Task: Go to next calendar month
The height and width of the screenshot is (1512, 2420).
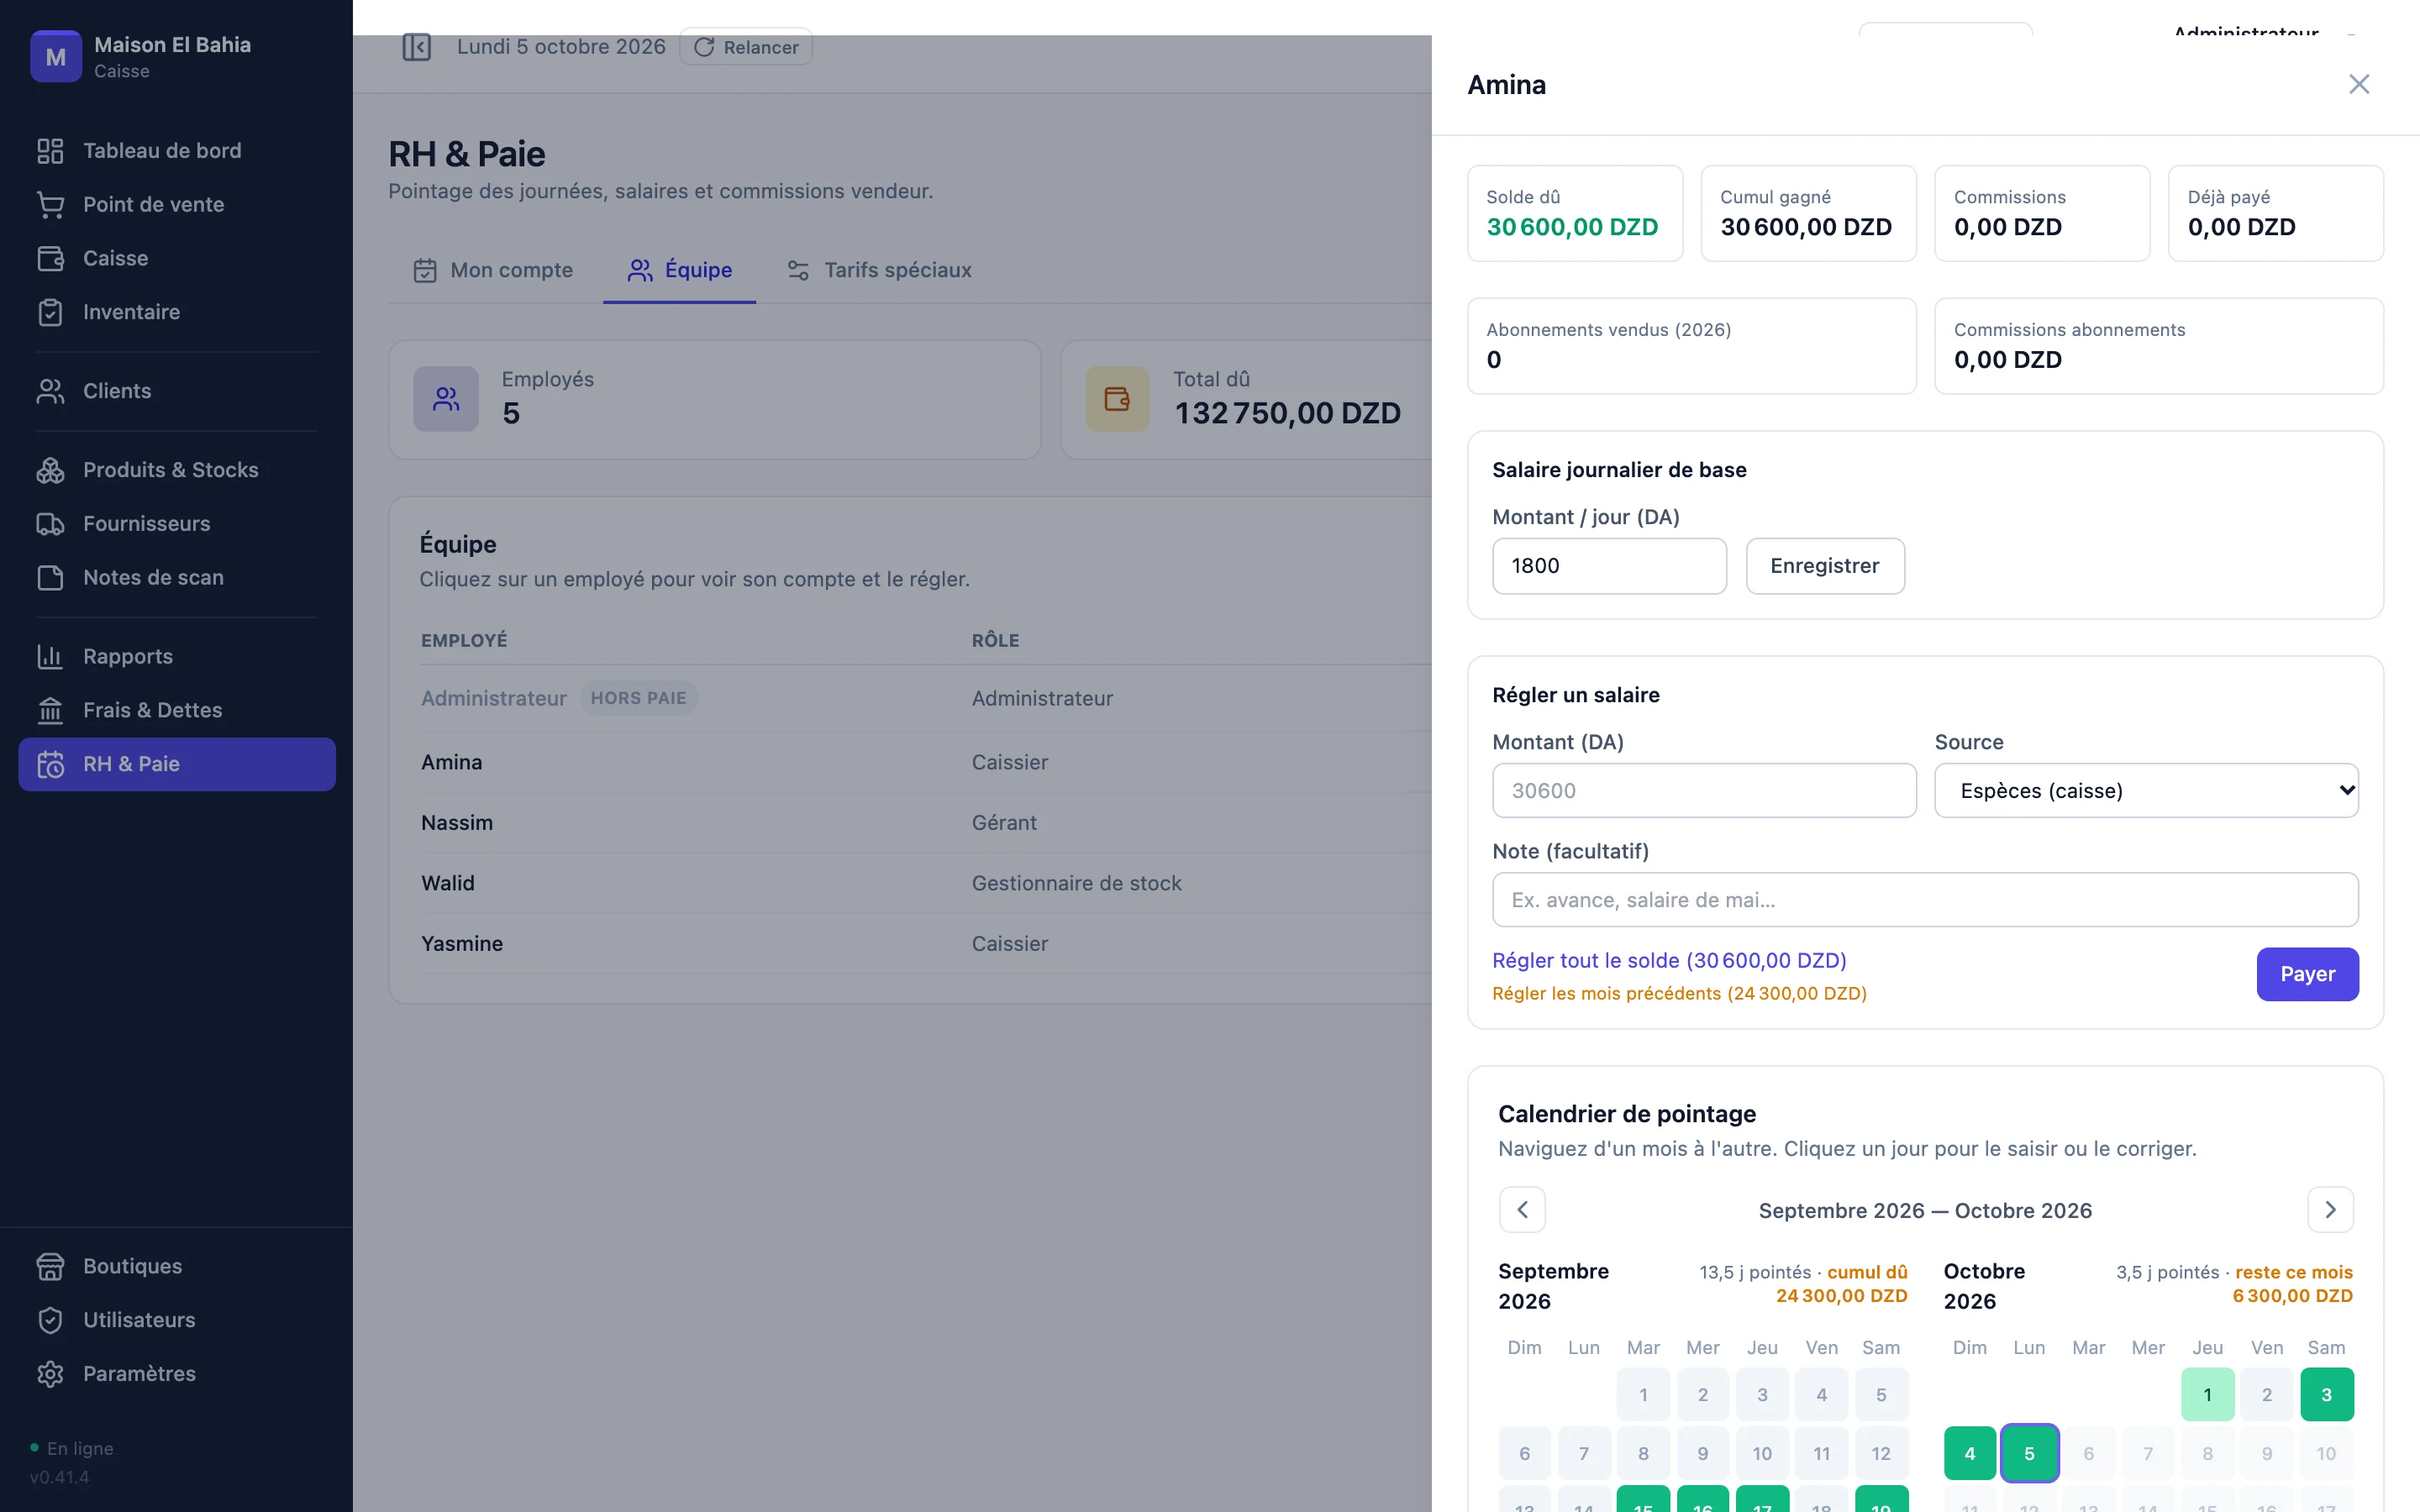Action: (2330, 1210)
